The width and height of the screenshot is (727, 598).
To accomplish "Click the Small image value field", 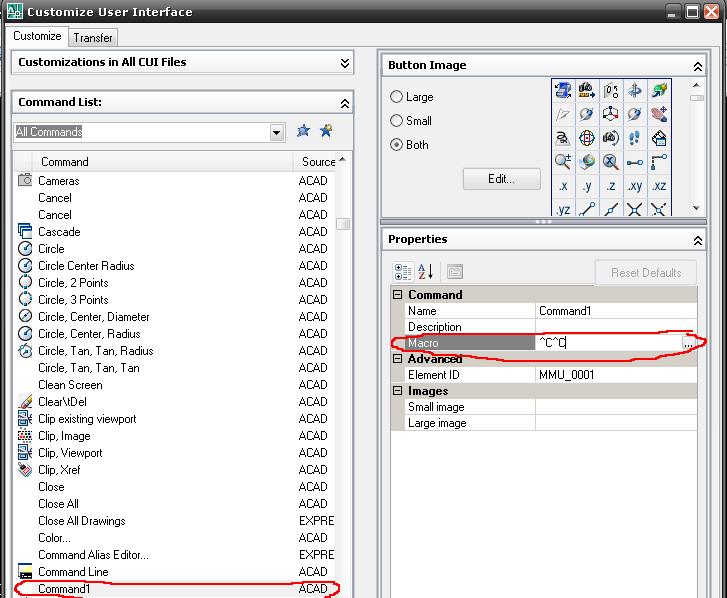I will pos(616,407).
